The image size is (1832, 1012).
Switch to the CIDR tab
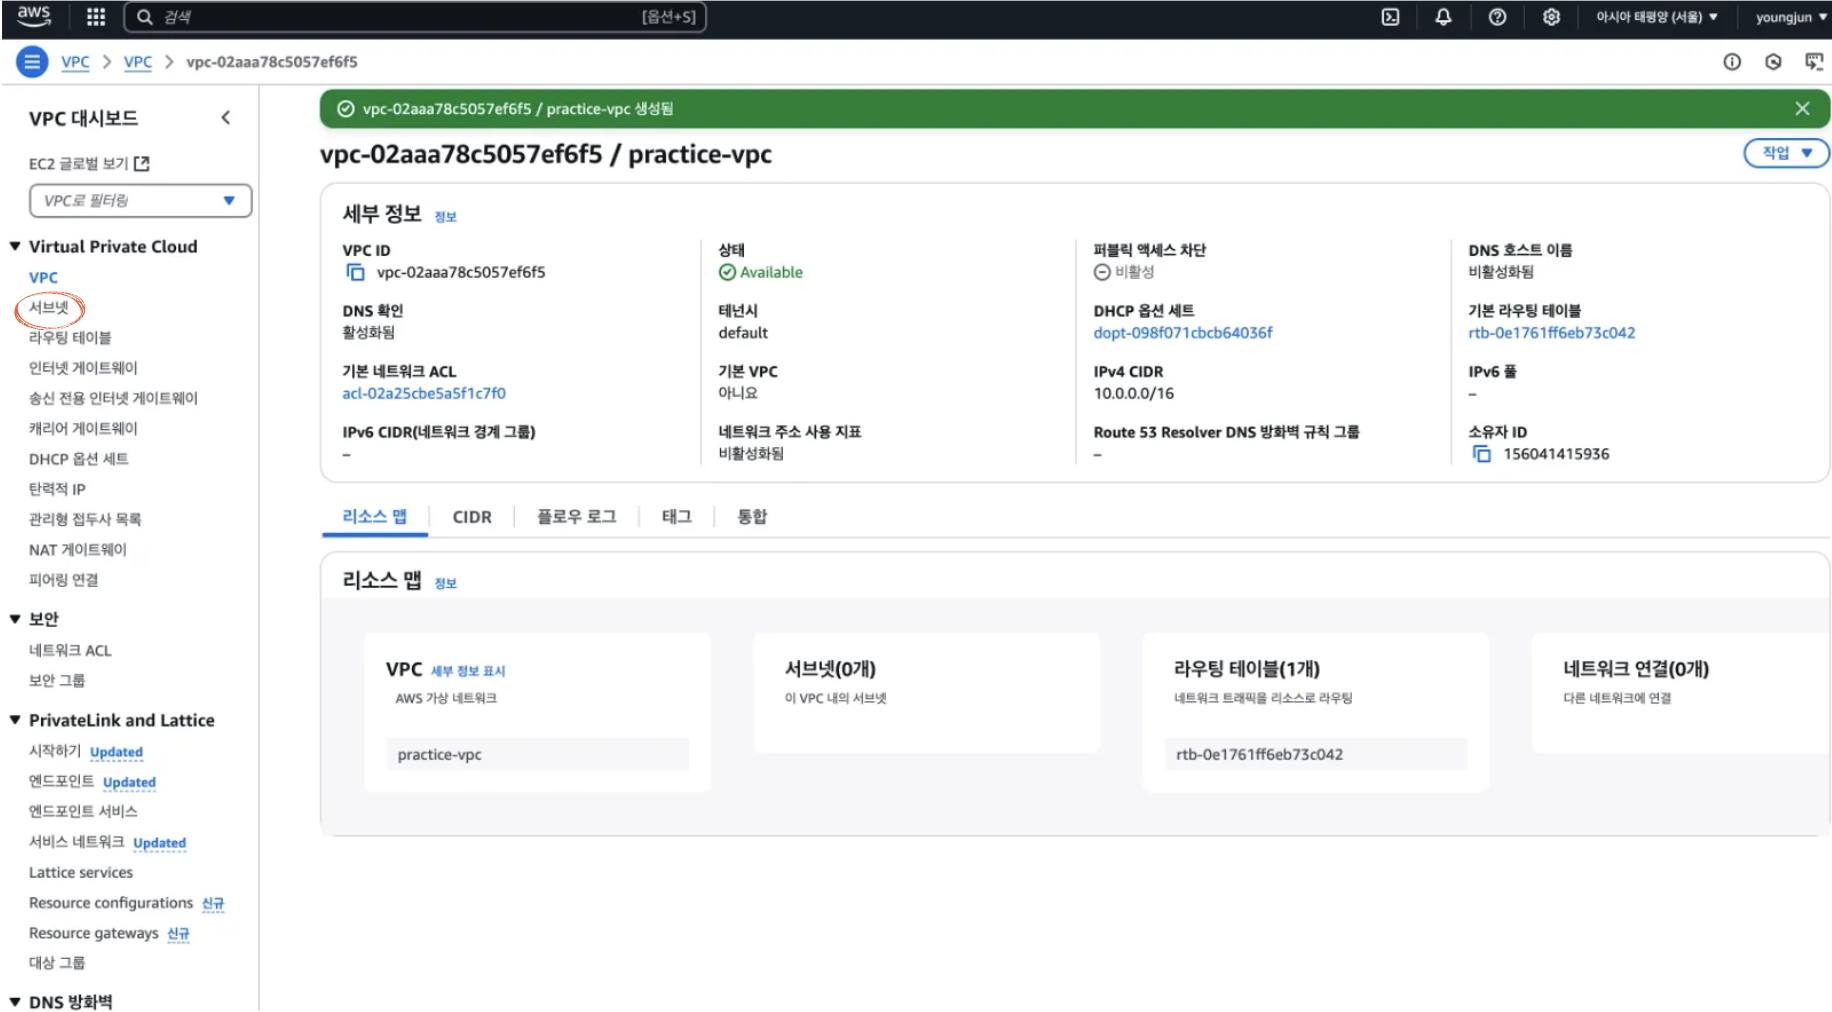pos(472,517)
